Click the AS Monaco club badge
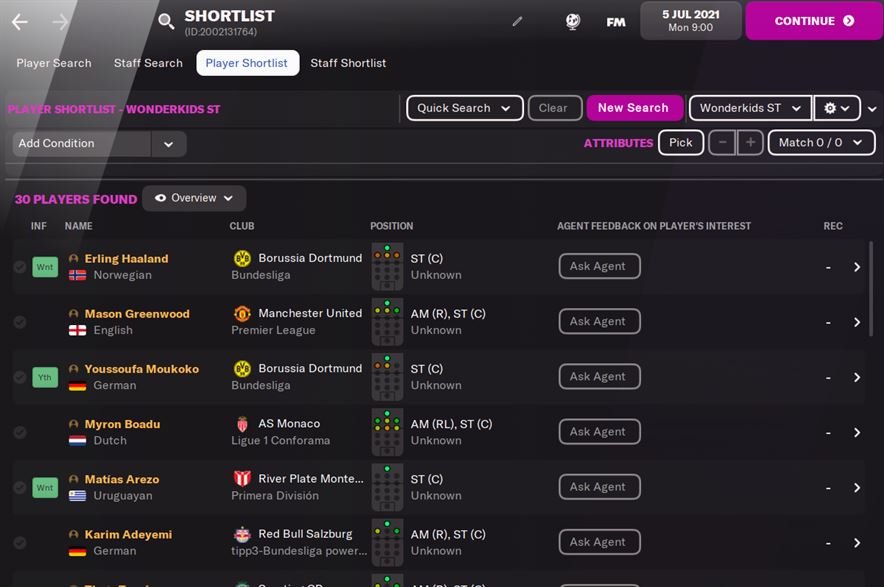 pyautogui.click(x=242, y=424)
